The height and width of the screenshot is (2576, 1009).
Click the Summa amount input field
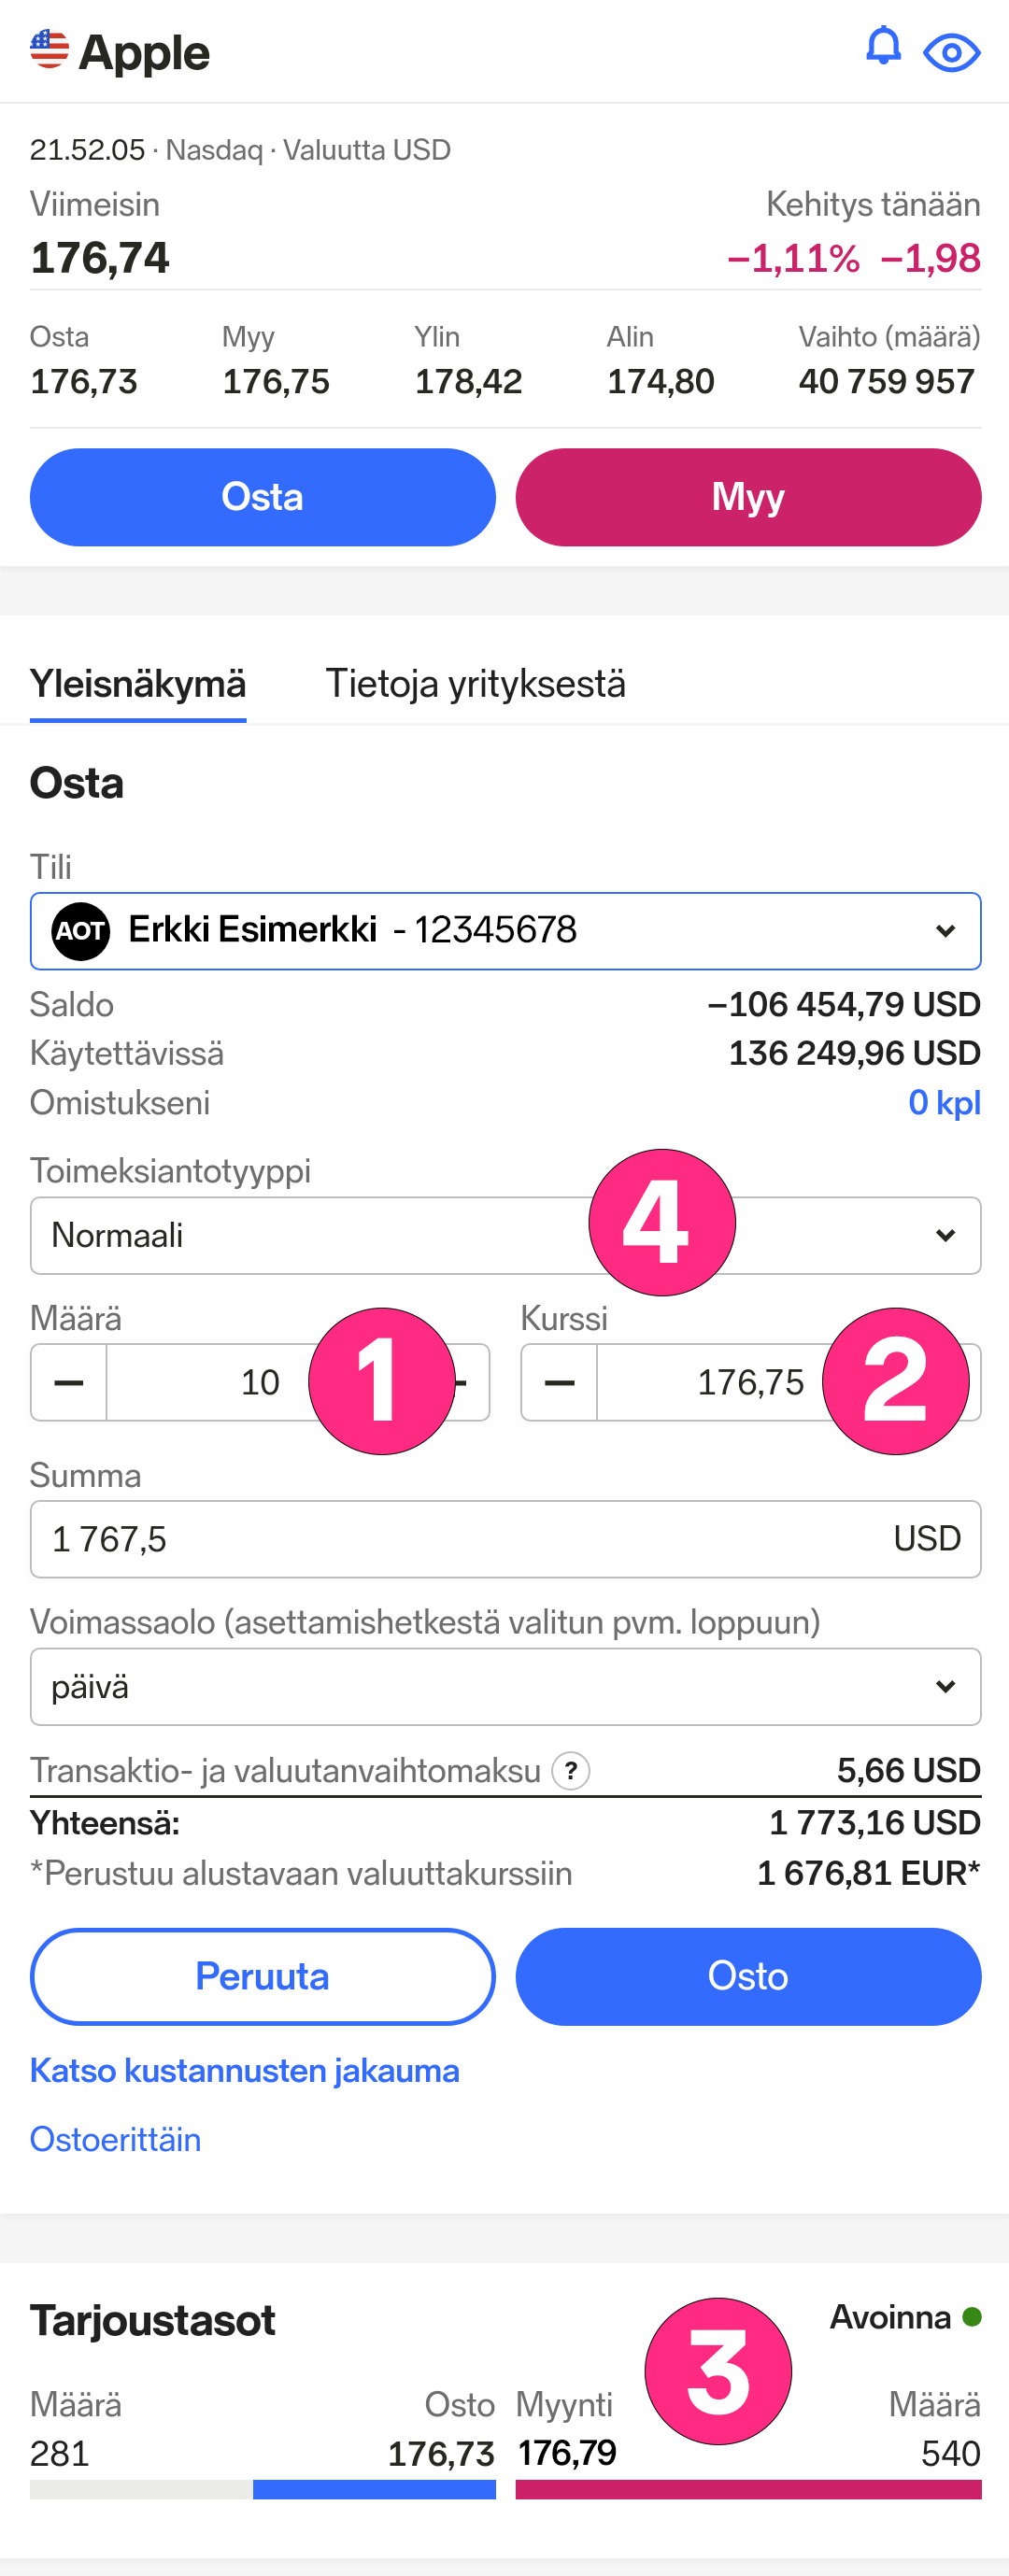click(x=505, y=1539)
